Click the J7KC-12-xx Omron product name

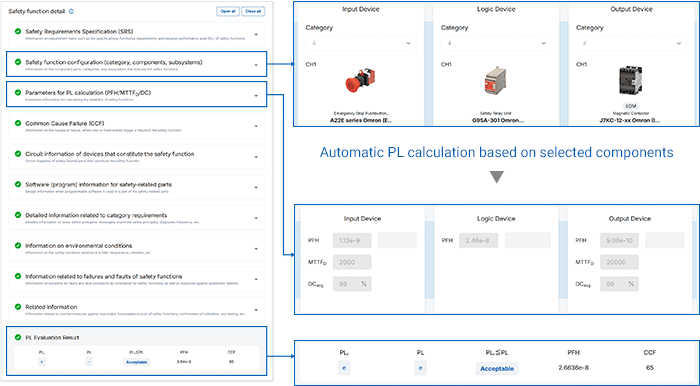(630, 120)
